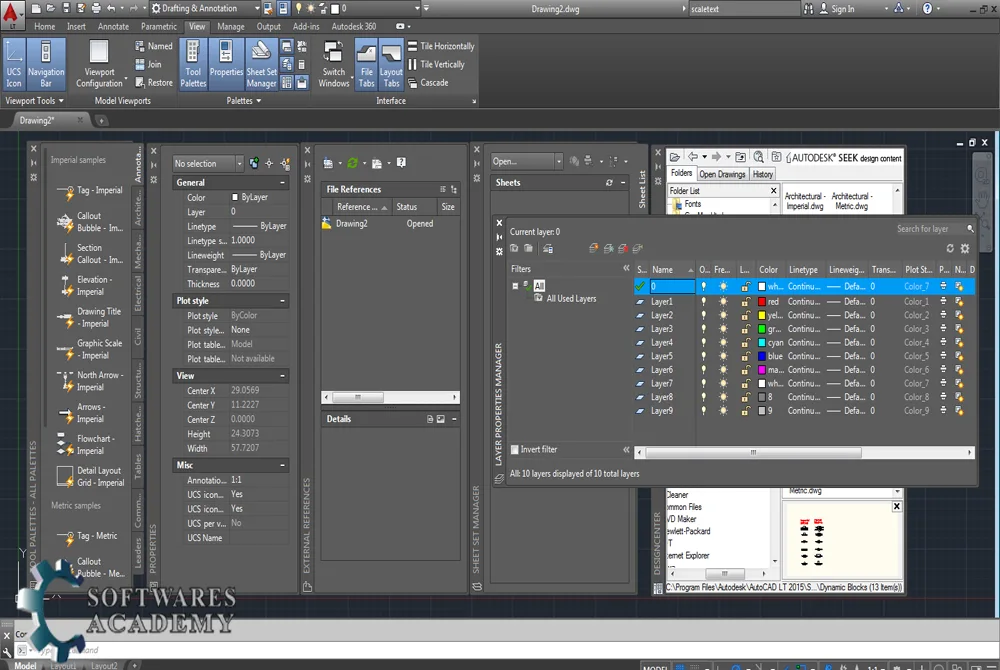Choose Tile Vertically window arrangement

tap(436, 64)
